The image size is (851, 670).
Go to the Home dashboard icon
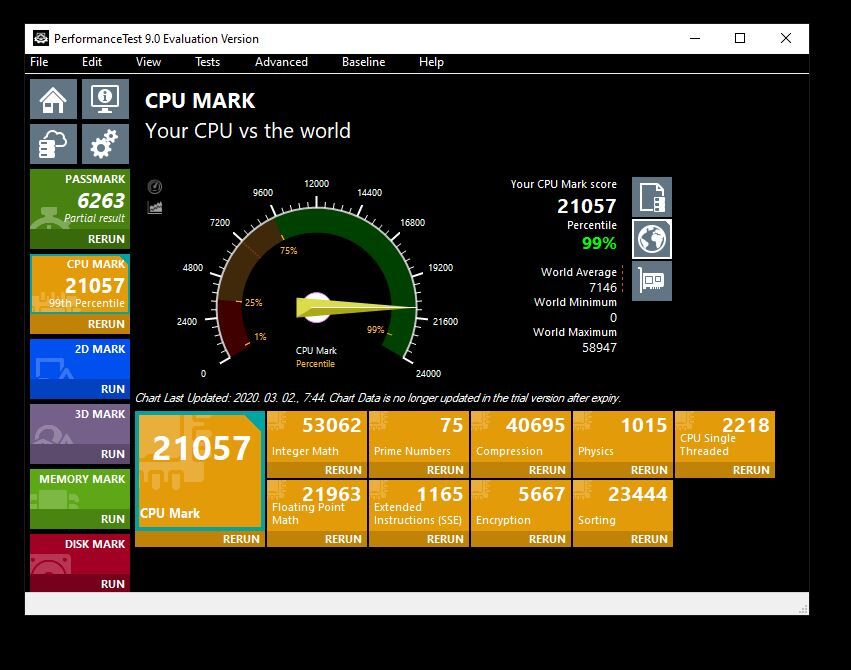pos(53,99)
